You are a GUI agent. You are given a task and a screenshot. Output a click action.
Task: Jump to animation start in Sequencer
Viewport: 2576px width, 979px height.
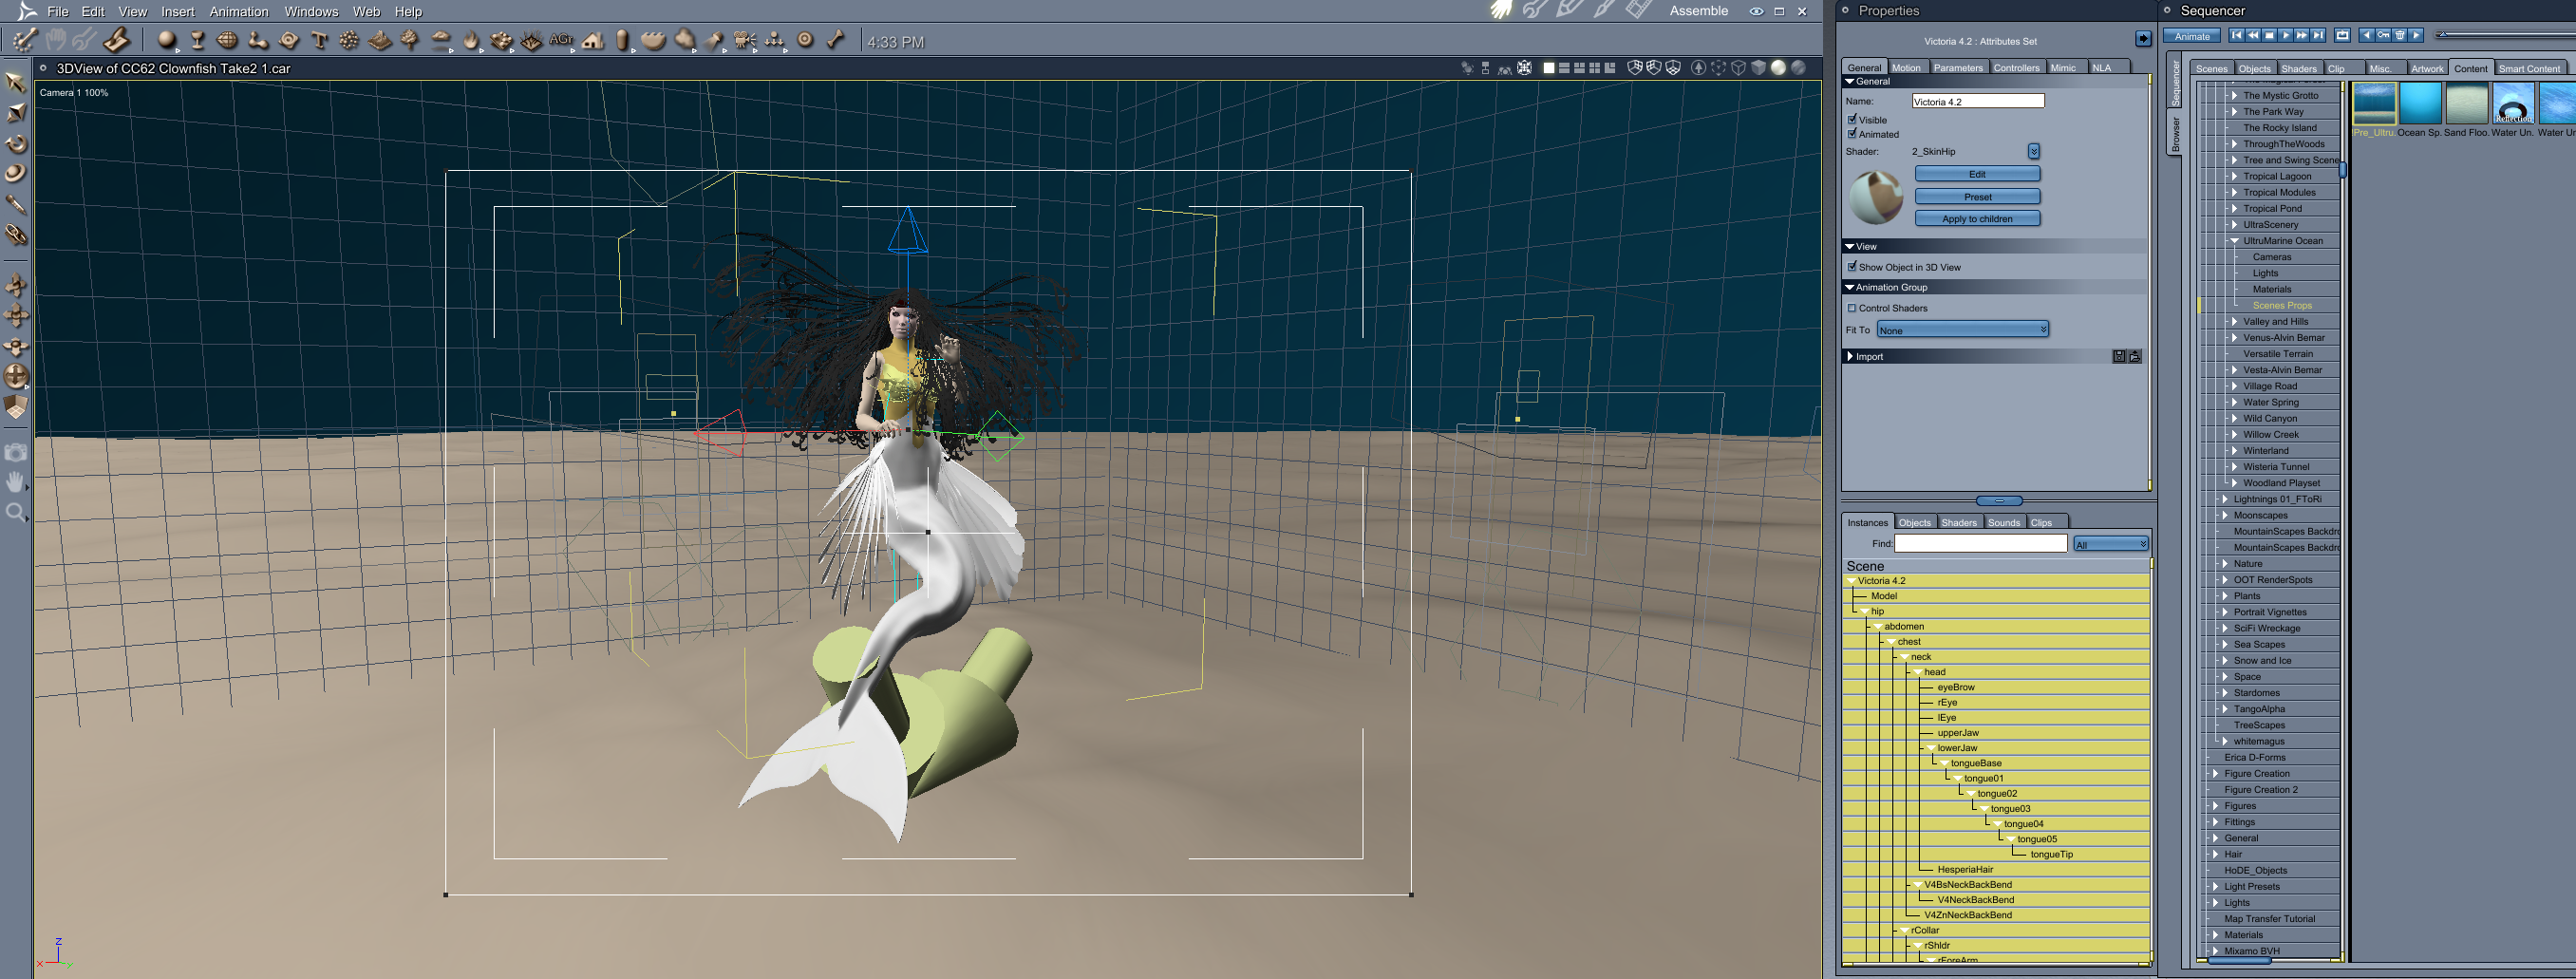2237,35
